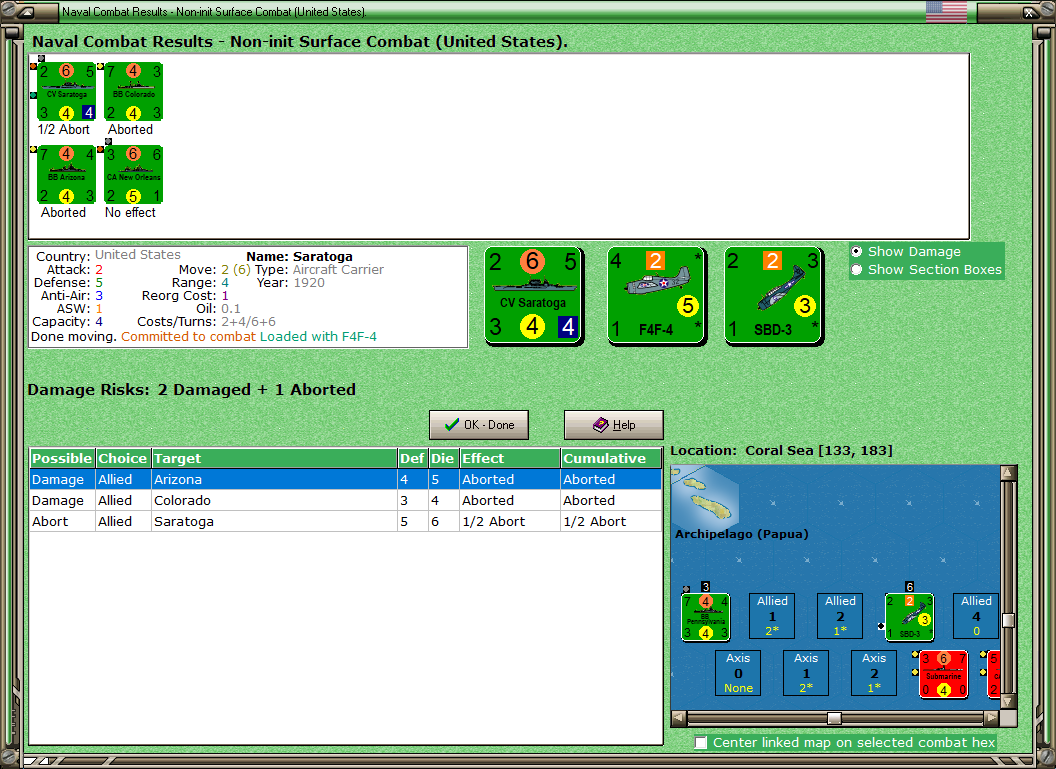Click the map vertical scrollbar thumb

click(1008, 620)
